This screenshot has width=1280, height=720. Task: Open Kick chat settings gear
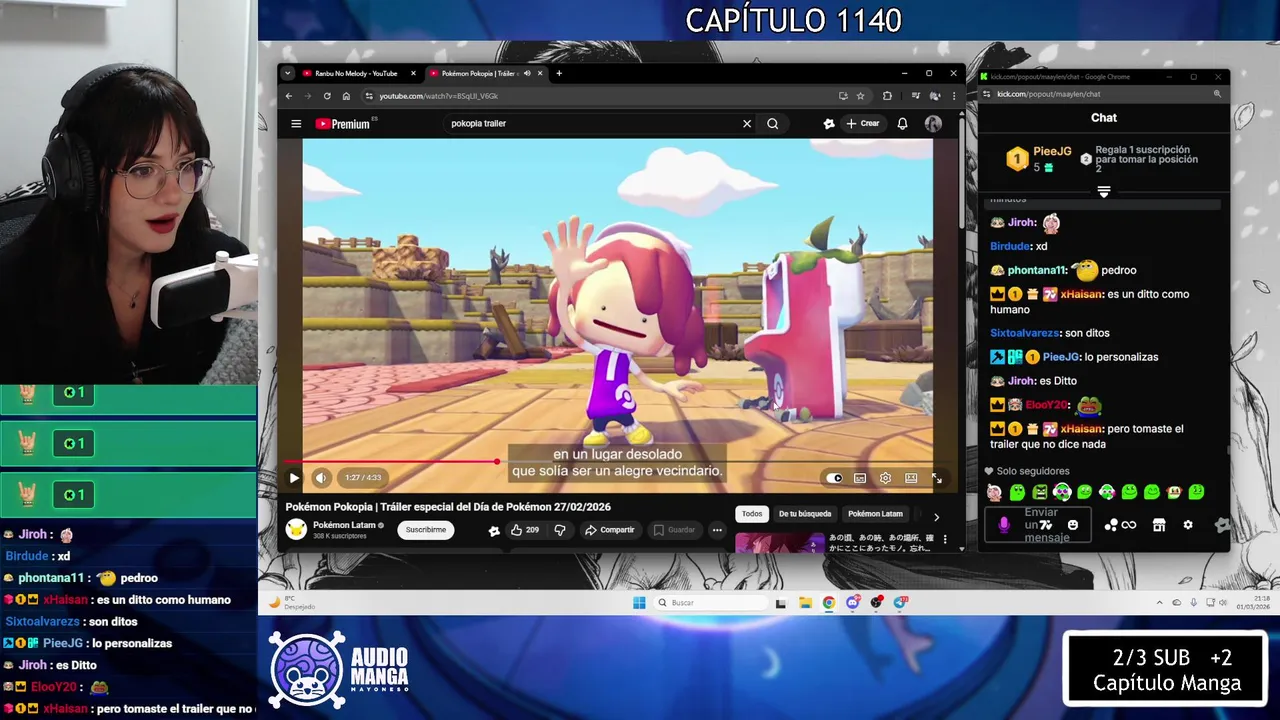point(1188,525)
